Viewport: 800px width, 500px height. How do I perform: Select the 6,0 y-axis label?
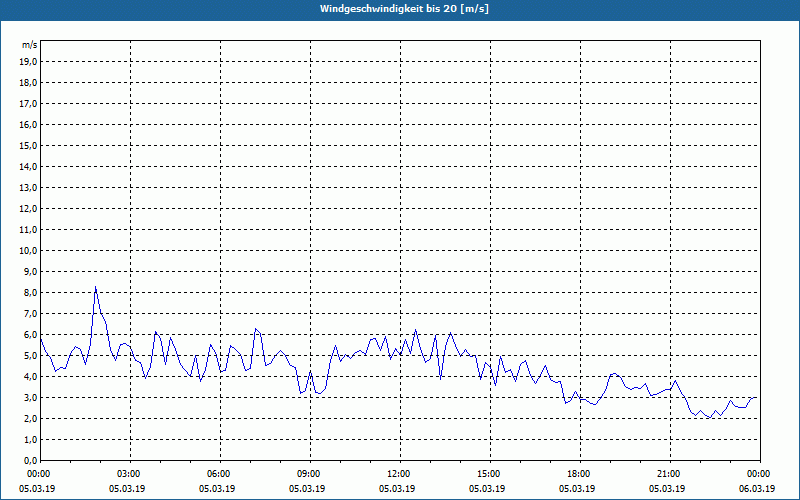pos(30,335)
